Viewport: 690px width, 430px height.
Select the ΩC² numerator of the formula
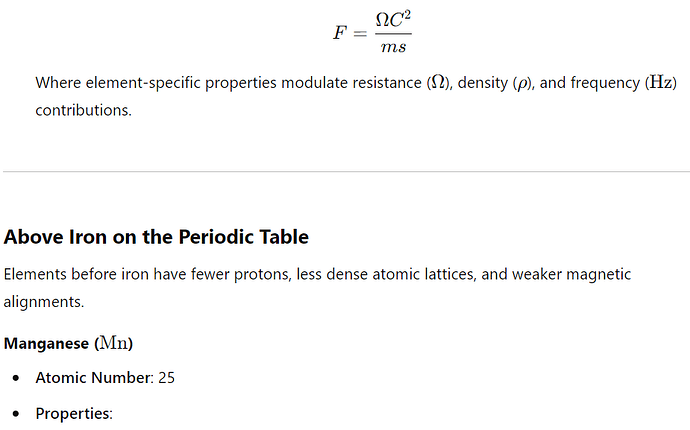(393, 20)
